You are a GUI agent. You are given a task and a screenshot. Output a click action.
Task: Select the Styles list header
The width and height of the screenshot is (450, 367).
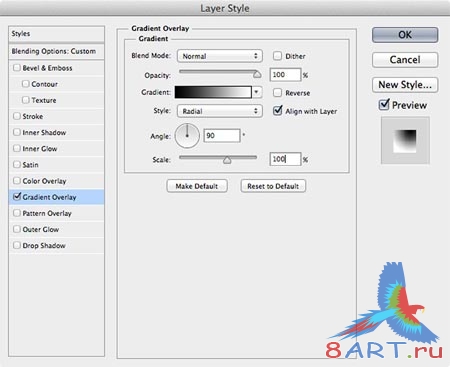[x=56, y=34]
